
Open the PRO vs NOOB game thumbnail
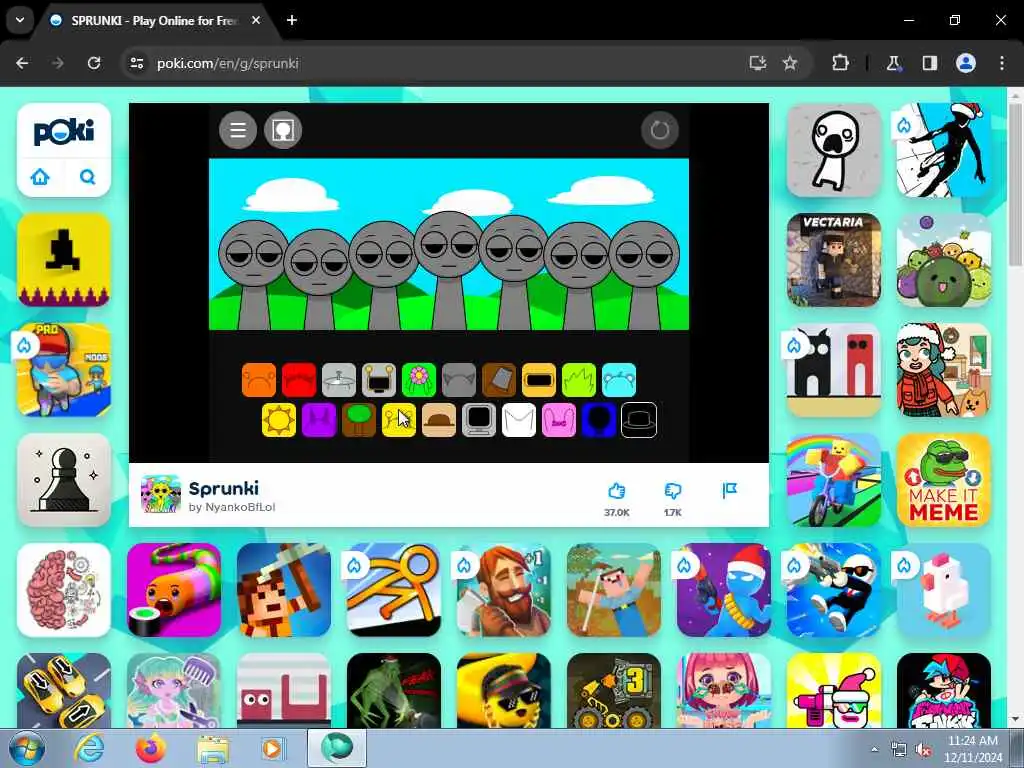click(x=64, y=370)
